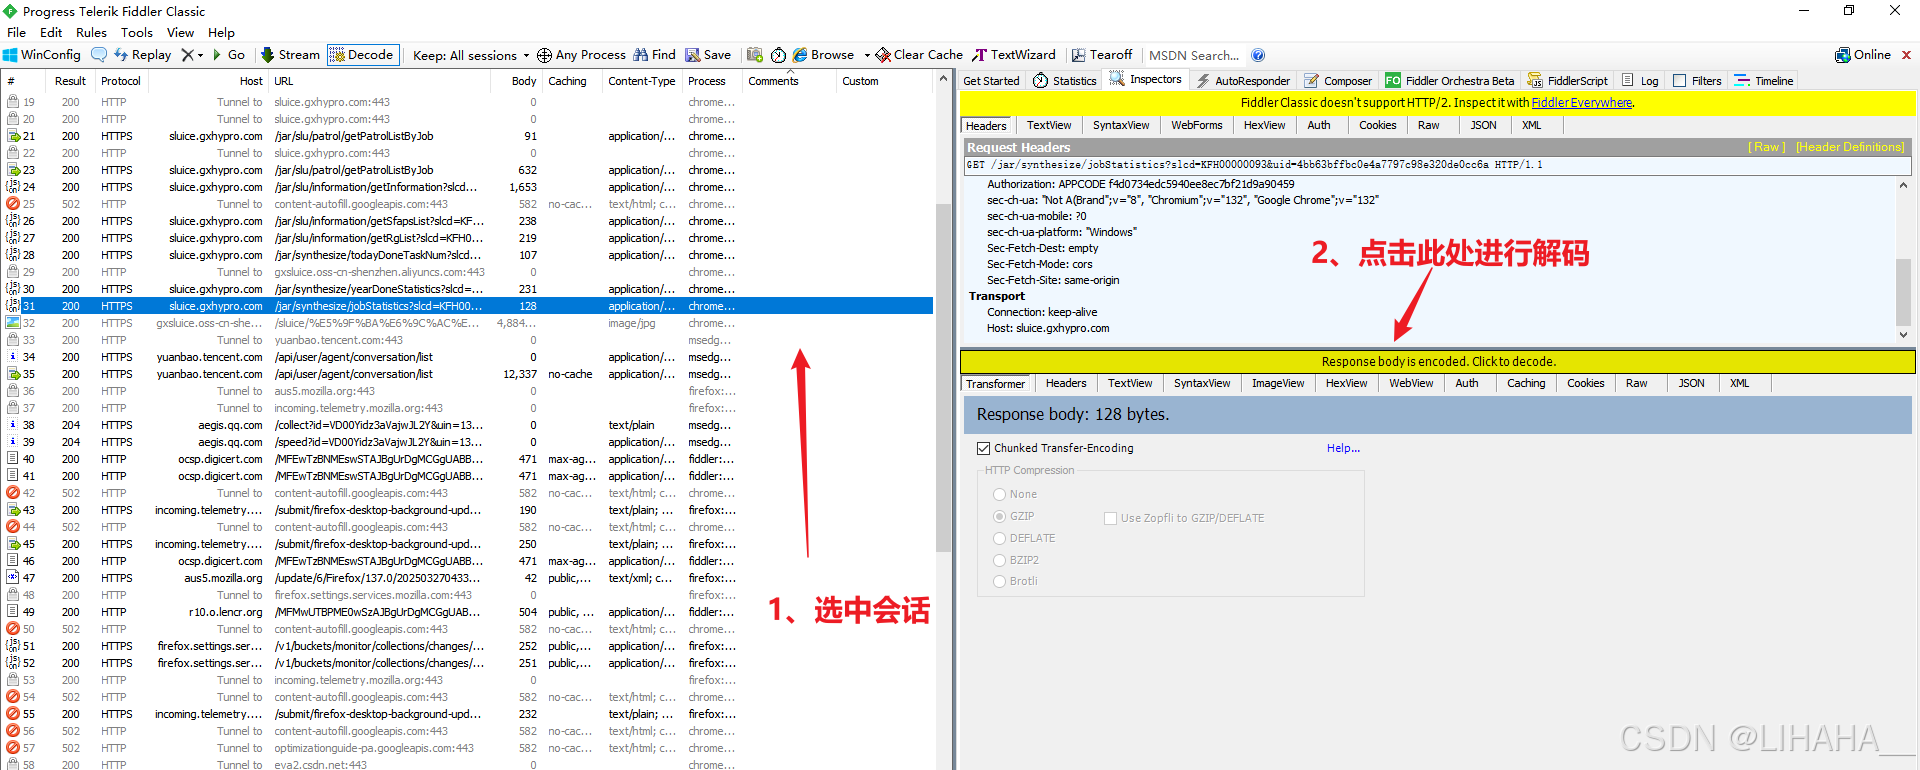This screenshot has width=1920, height=770.
Task: Click the comment bubble icon in toolbar
Action: 98,55
